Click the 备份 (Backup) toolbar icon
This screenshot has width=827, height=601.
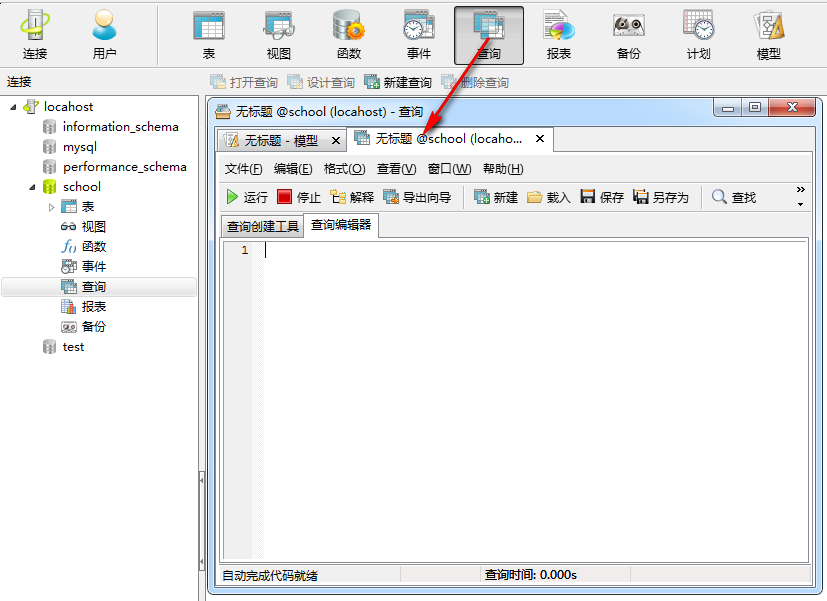click(x=628, y=34)
